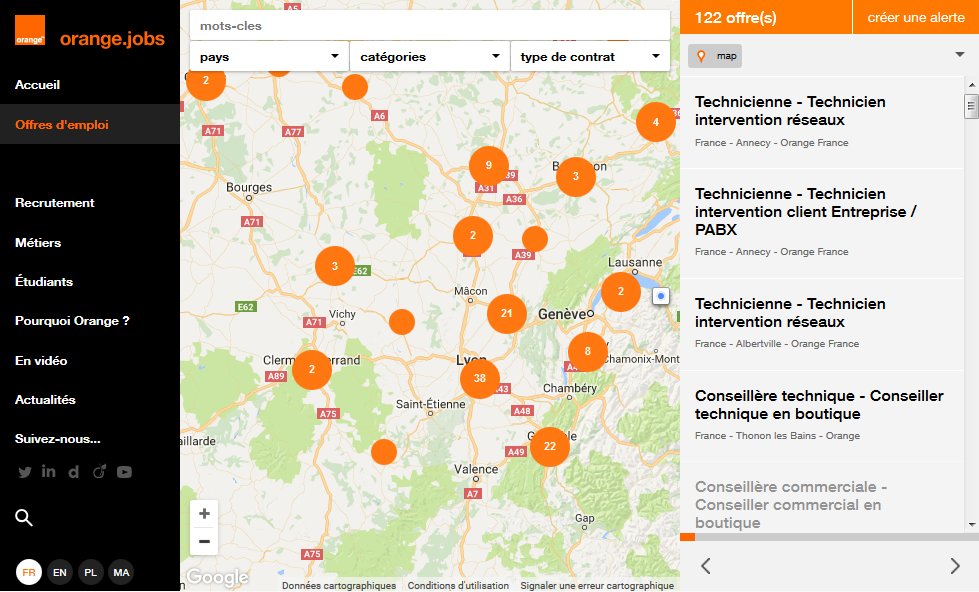Click the orange page progress indicator bar
979x592 pixels.
[x=687, y=537]
